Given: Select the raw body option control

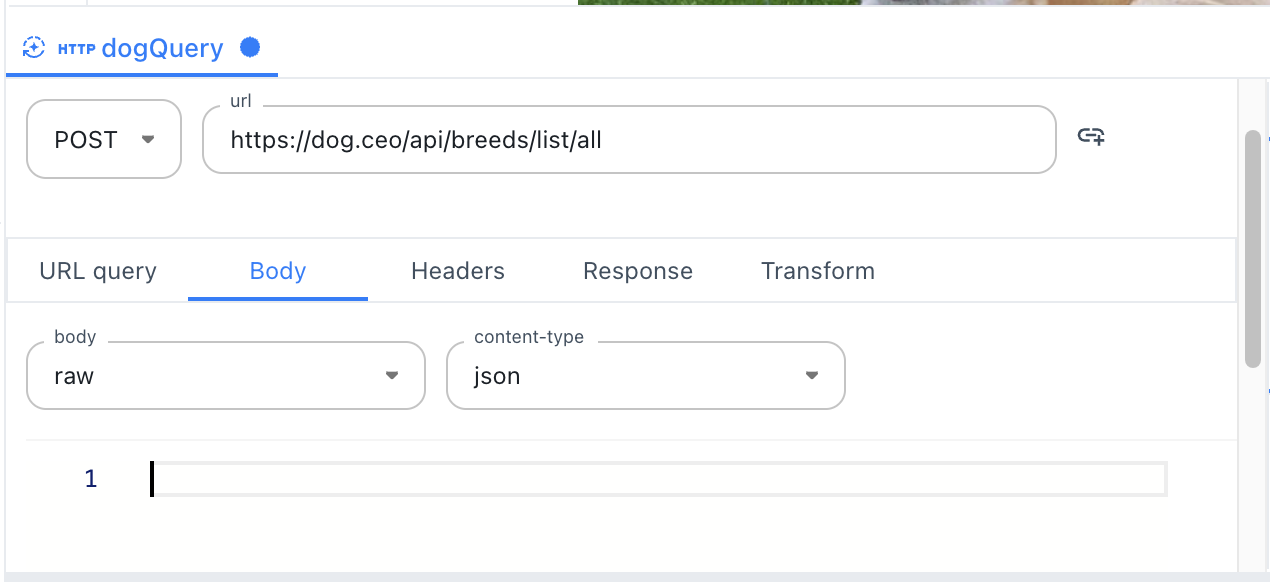Looking at the screenshot, I should coord(225,375).
